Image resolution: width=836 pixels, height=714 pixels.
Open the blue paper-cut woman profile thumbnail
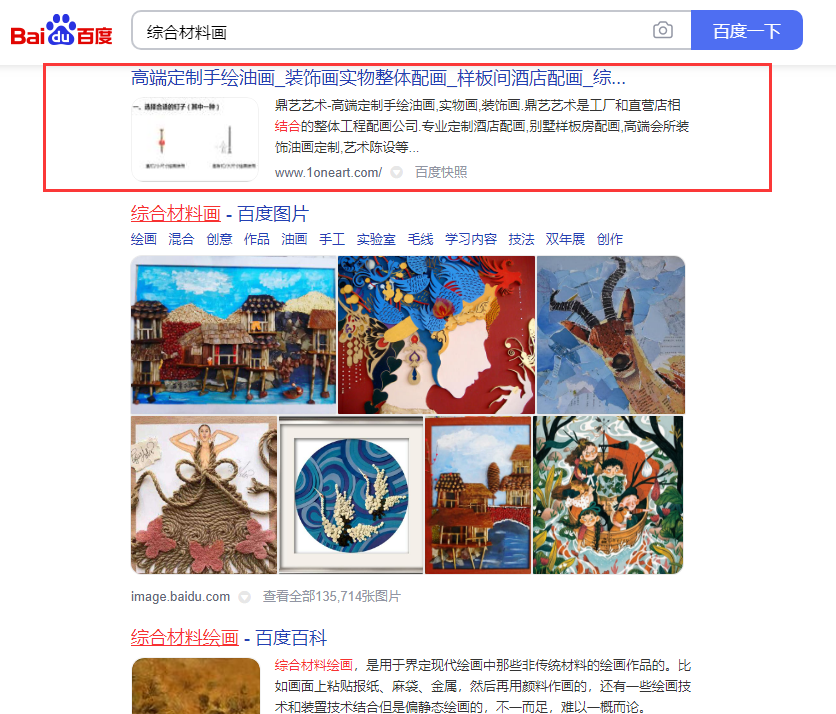[x=436, y=335]
